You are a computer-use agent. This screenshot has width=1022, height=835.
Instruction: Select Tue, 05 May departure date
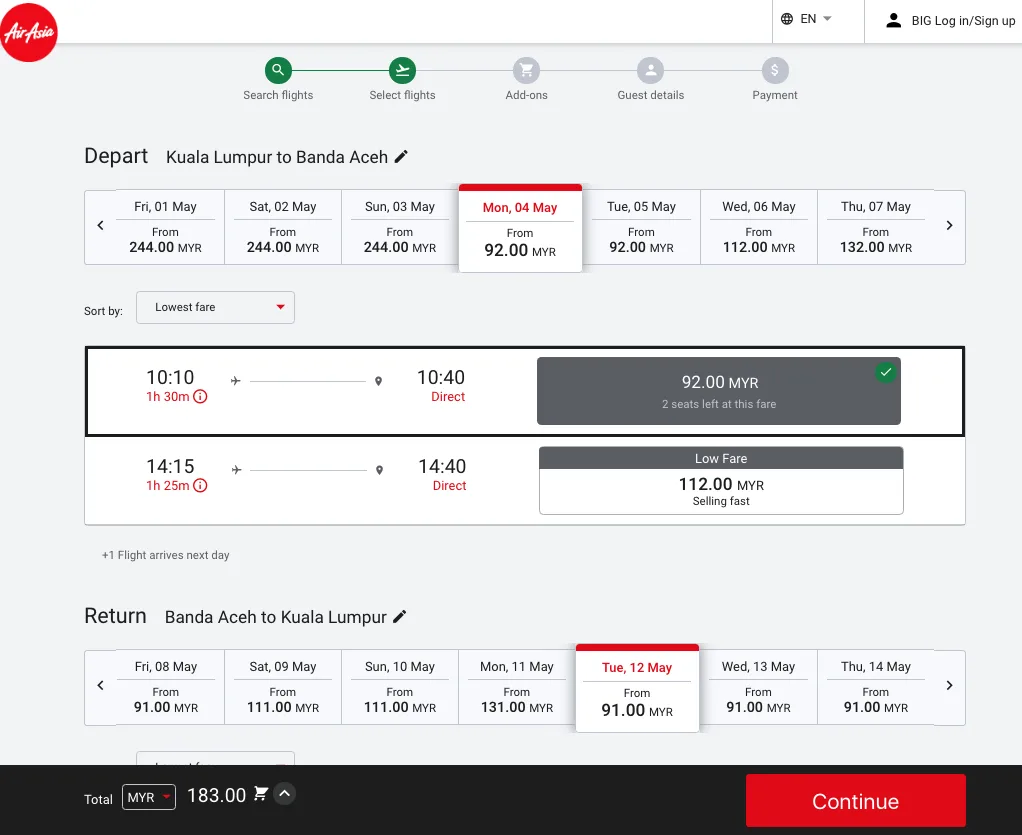(x=641, y=227)
